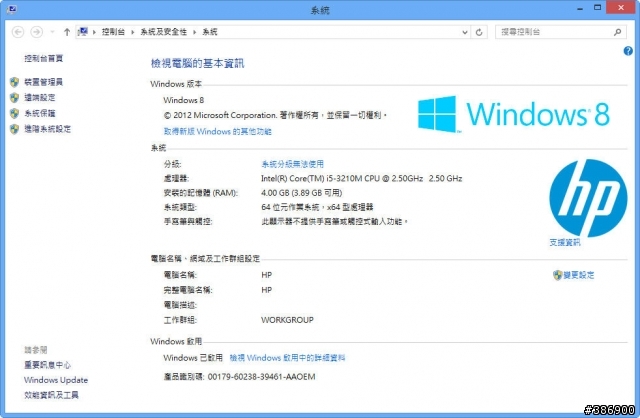
Task: Select 系統及安全性 breadcrumb item
Action: point(163,32)
